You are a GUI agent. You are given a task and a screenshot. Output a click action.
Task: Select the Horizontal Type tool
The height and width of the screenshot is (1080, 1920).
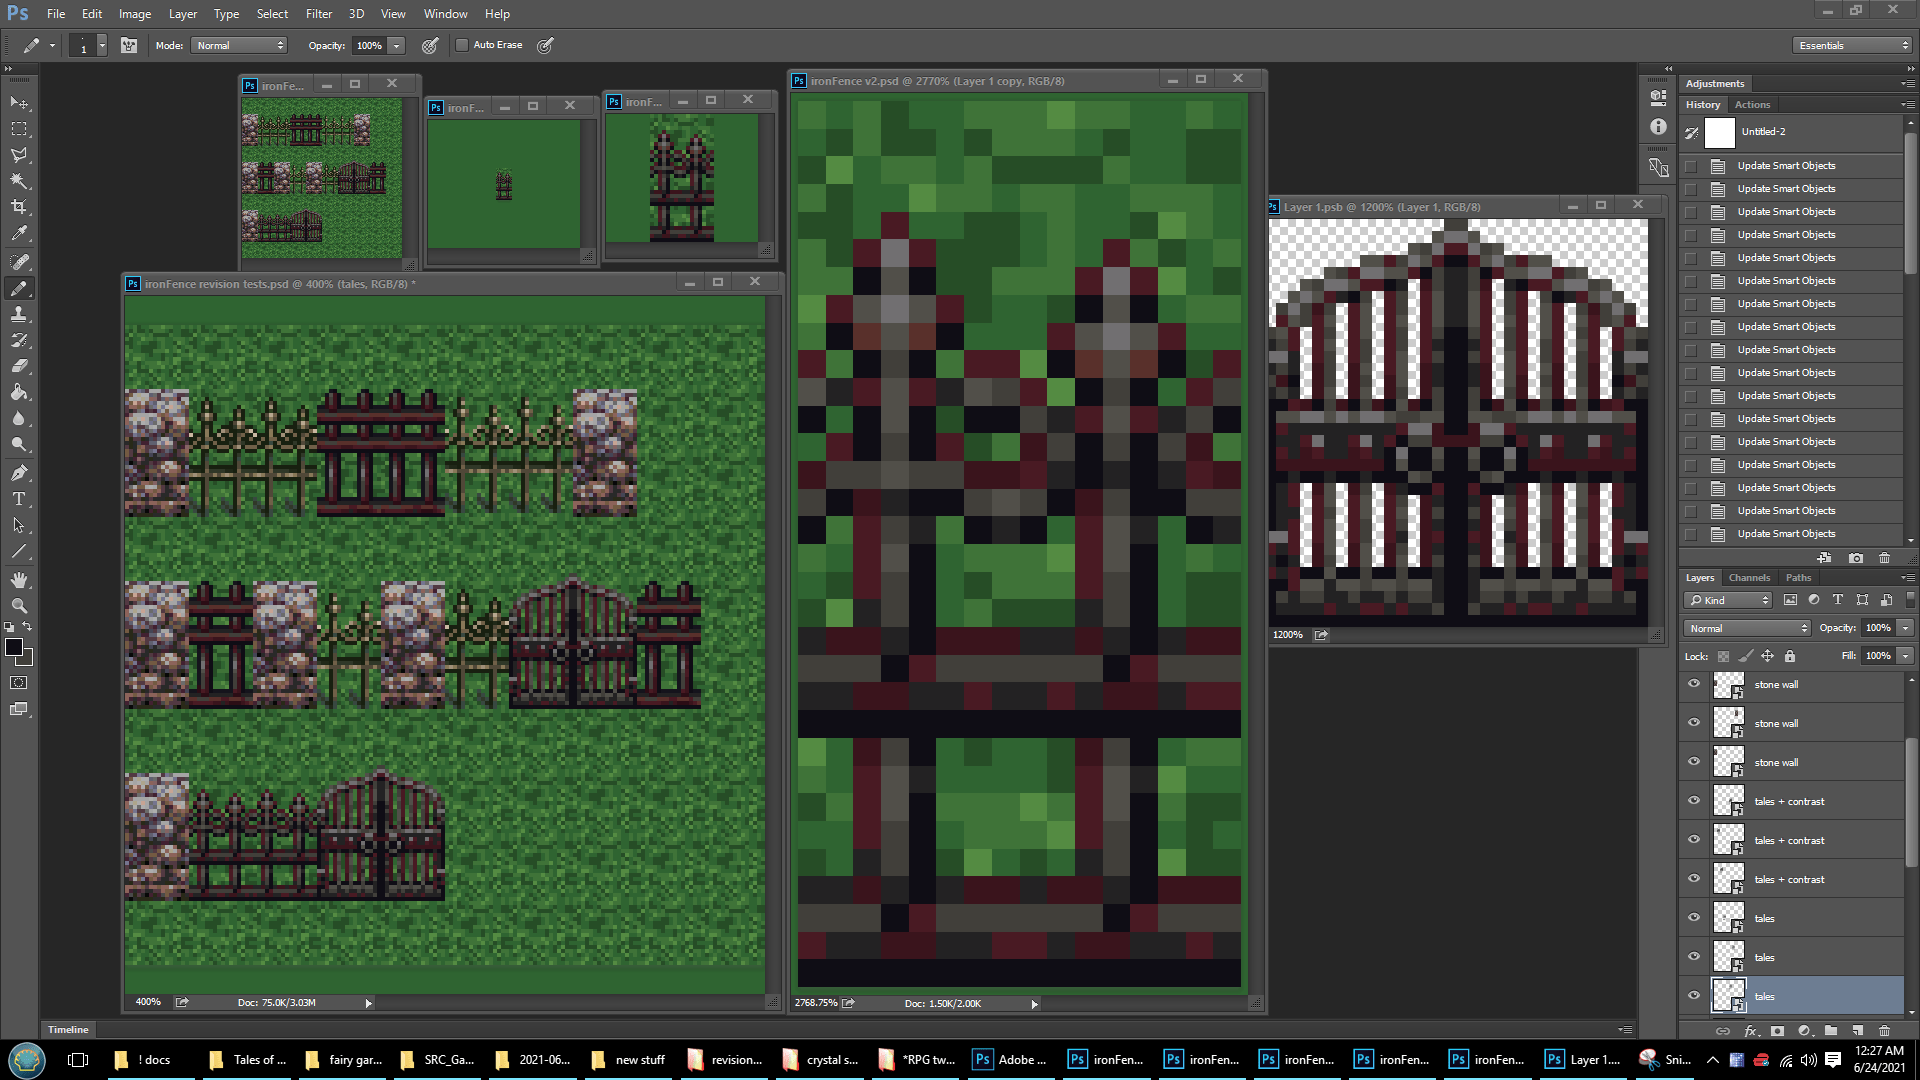coord(19,499)
